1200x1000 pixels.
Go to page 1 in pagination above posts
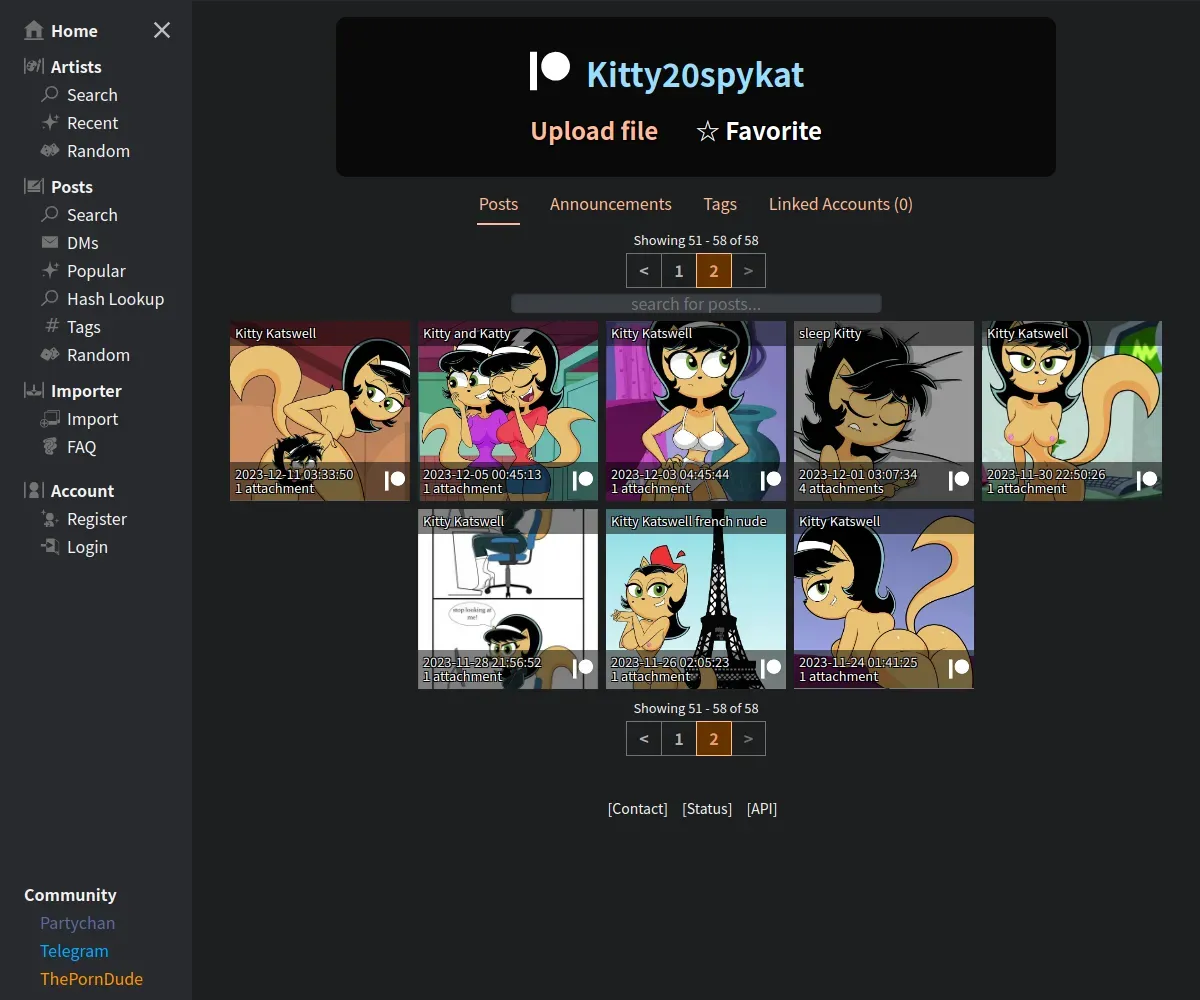click(x=679, y=271)
